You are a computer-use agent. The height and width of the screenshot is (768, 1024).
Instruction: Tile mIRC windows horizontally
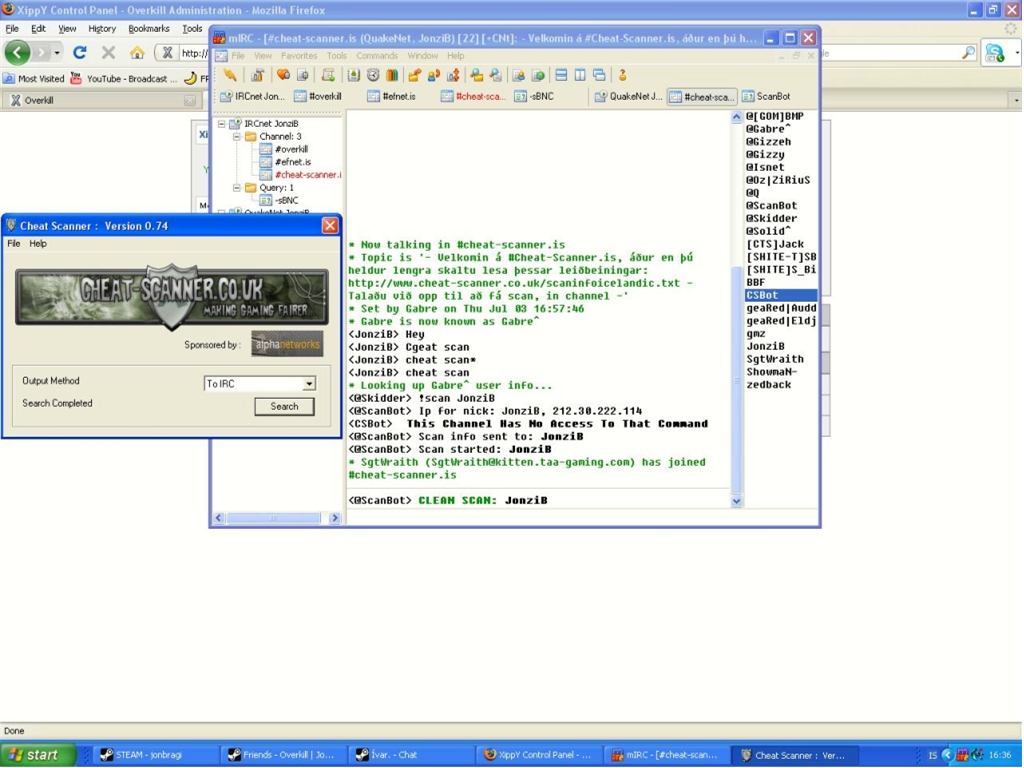pos(560,75)
